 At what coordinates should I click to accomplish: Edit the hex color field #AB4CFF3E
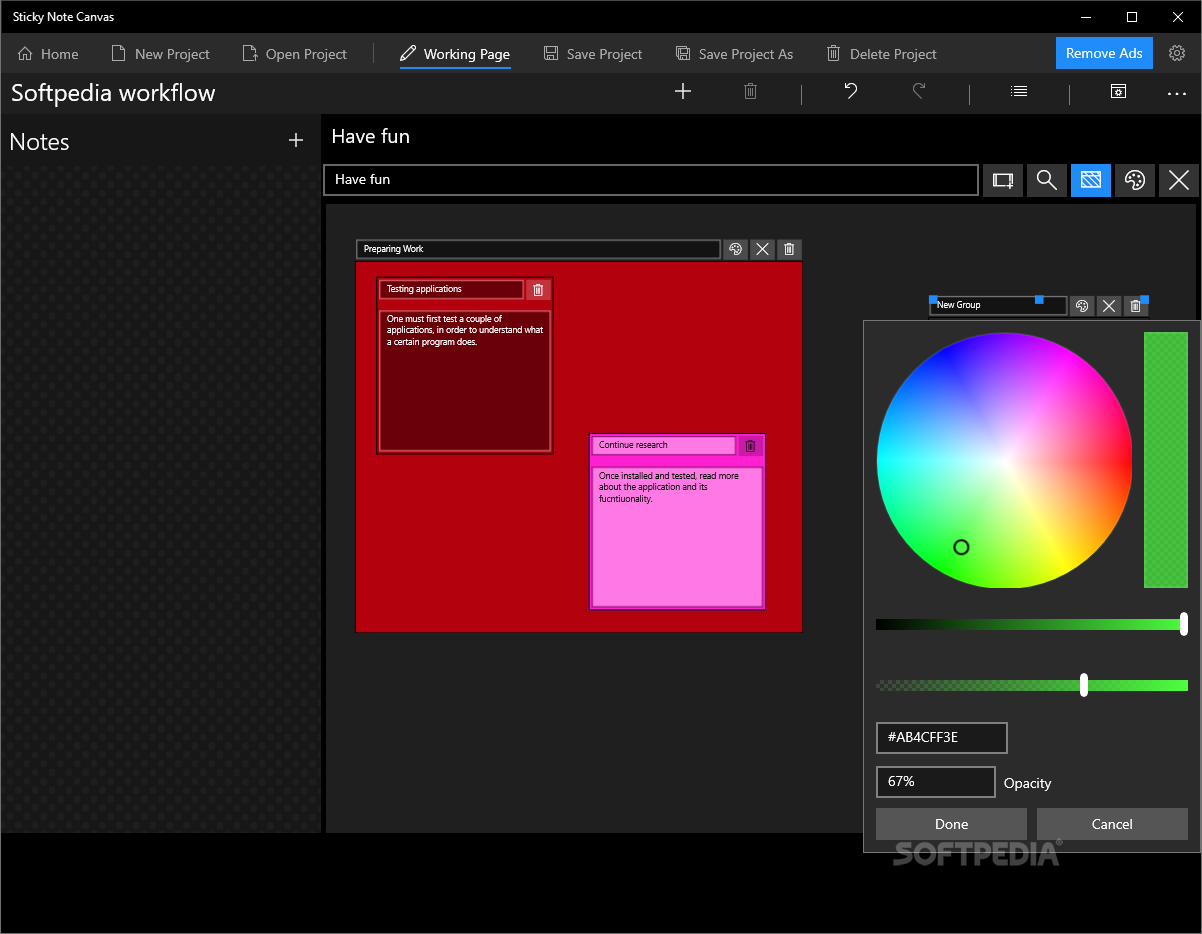coord(941,738)
